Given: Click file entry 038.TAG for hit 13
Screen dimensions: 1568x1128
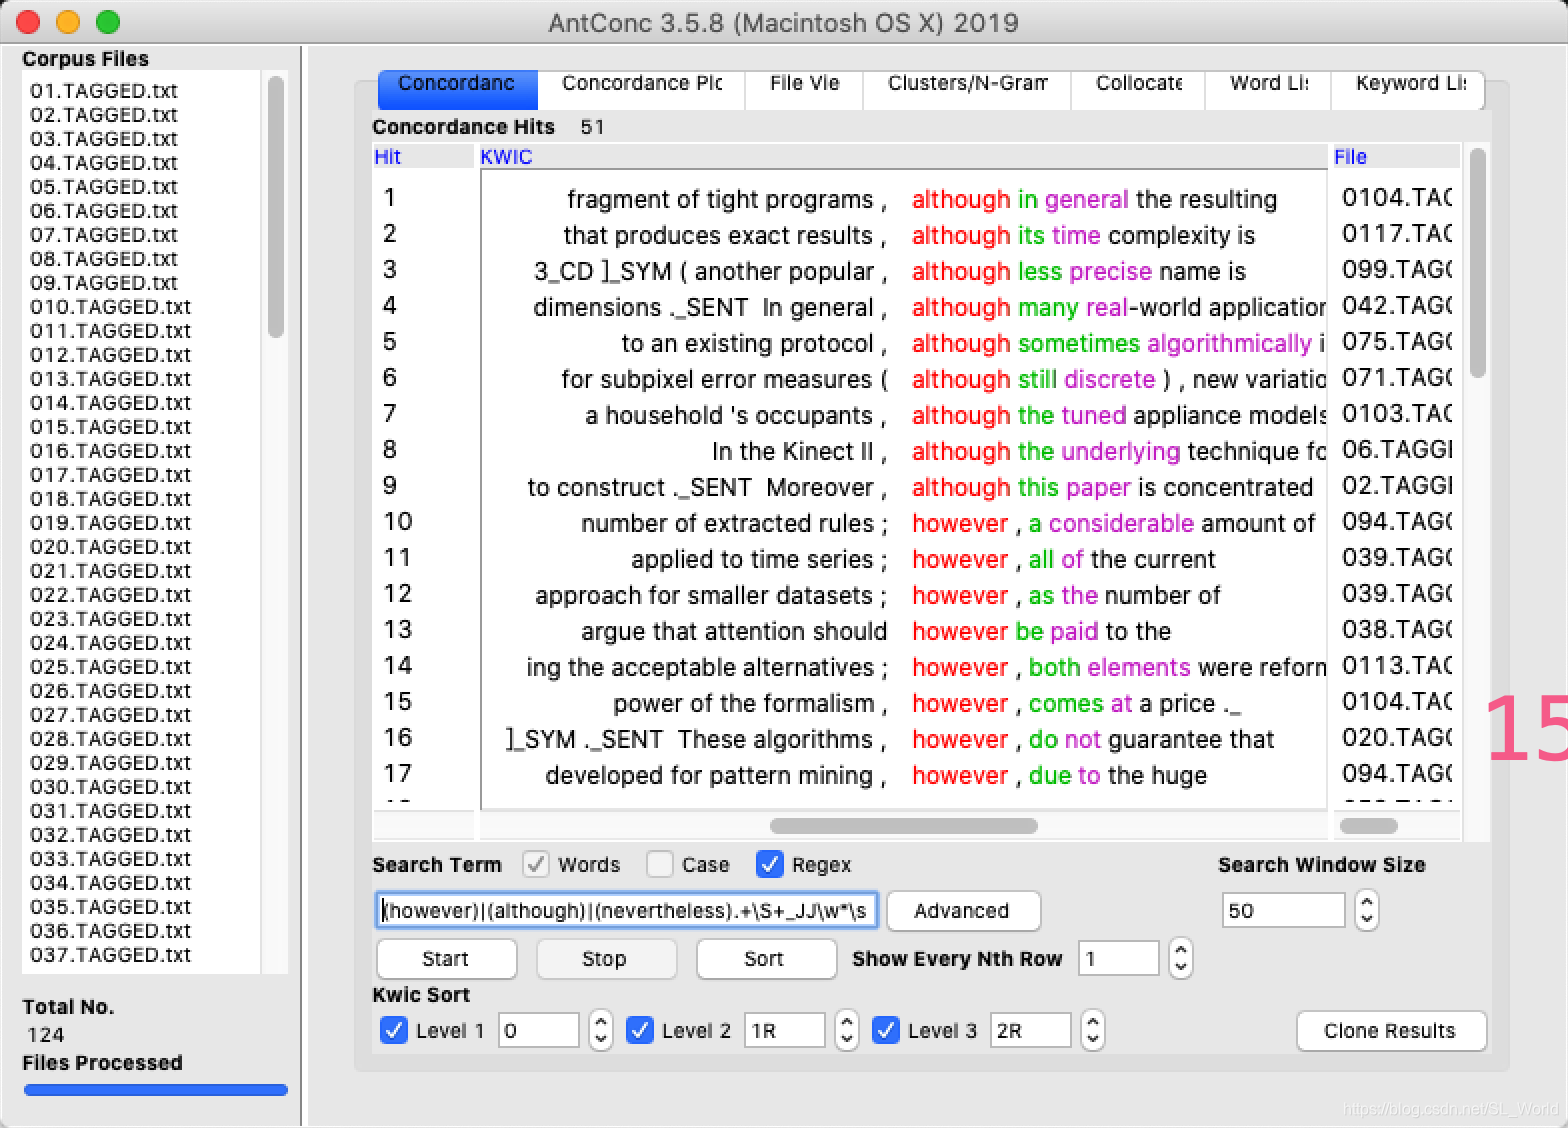Looking at the screenshot, I should (1397, 630).
